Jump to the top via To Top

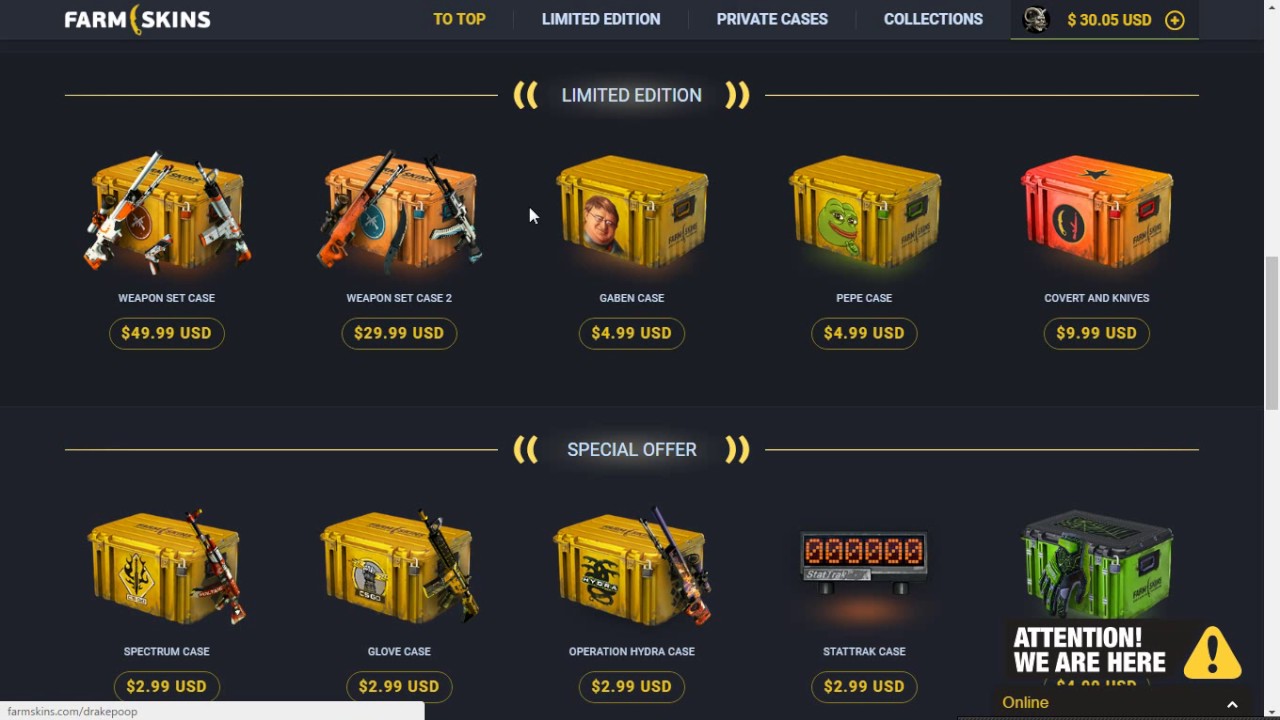459,19
